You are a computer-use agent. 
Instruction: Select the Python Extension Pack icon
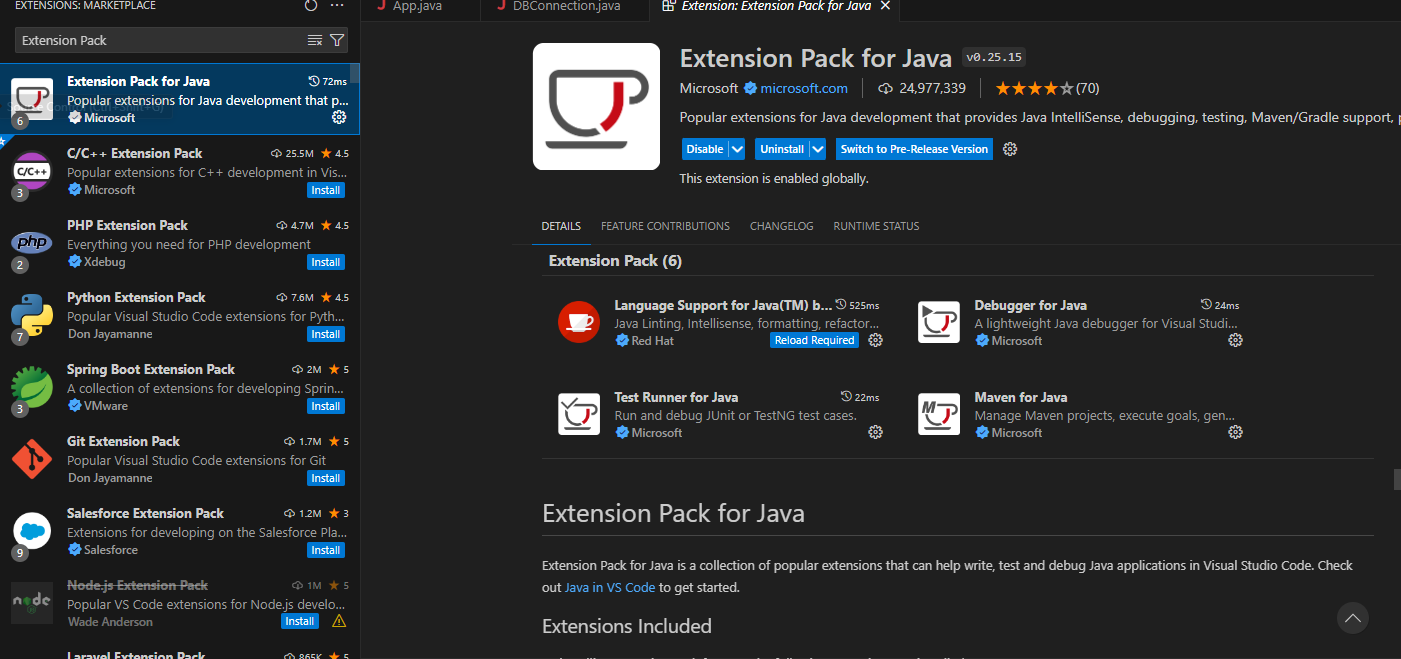pyautogui.click(x=32, y=315)
